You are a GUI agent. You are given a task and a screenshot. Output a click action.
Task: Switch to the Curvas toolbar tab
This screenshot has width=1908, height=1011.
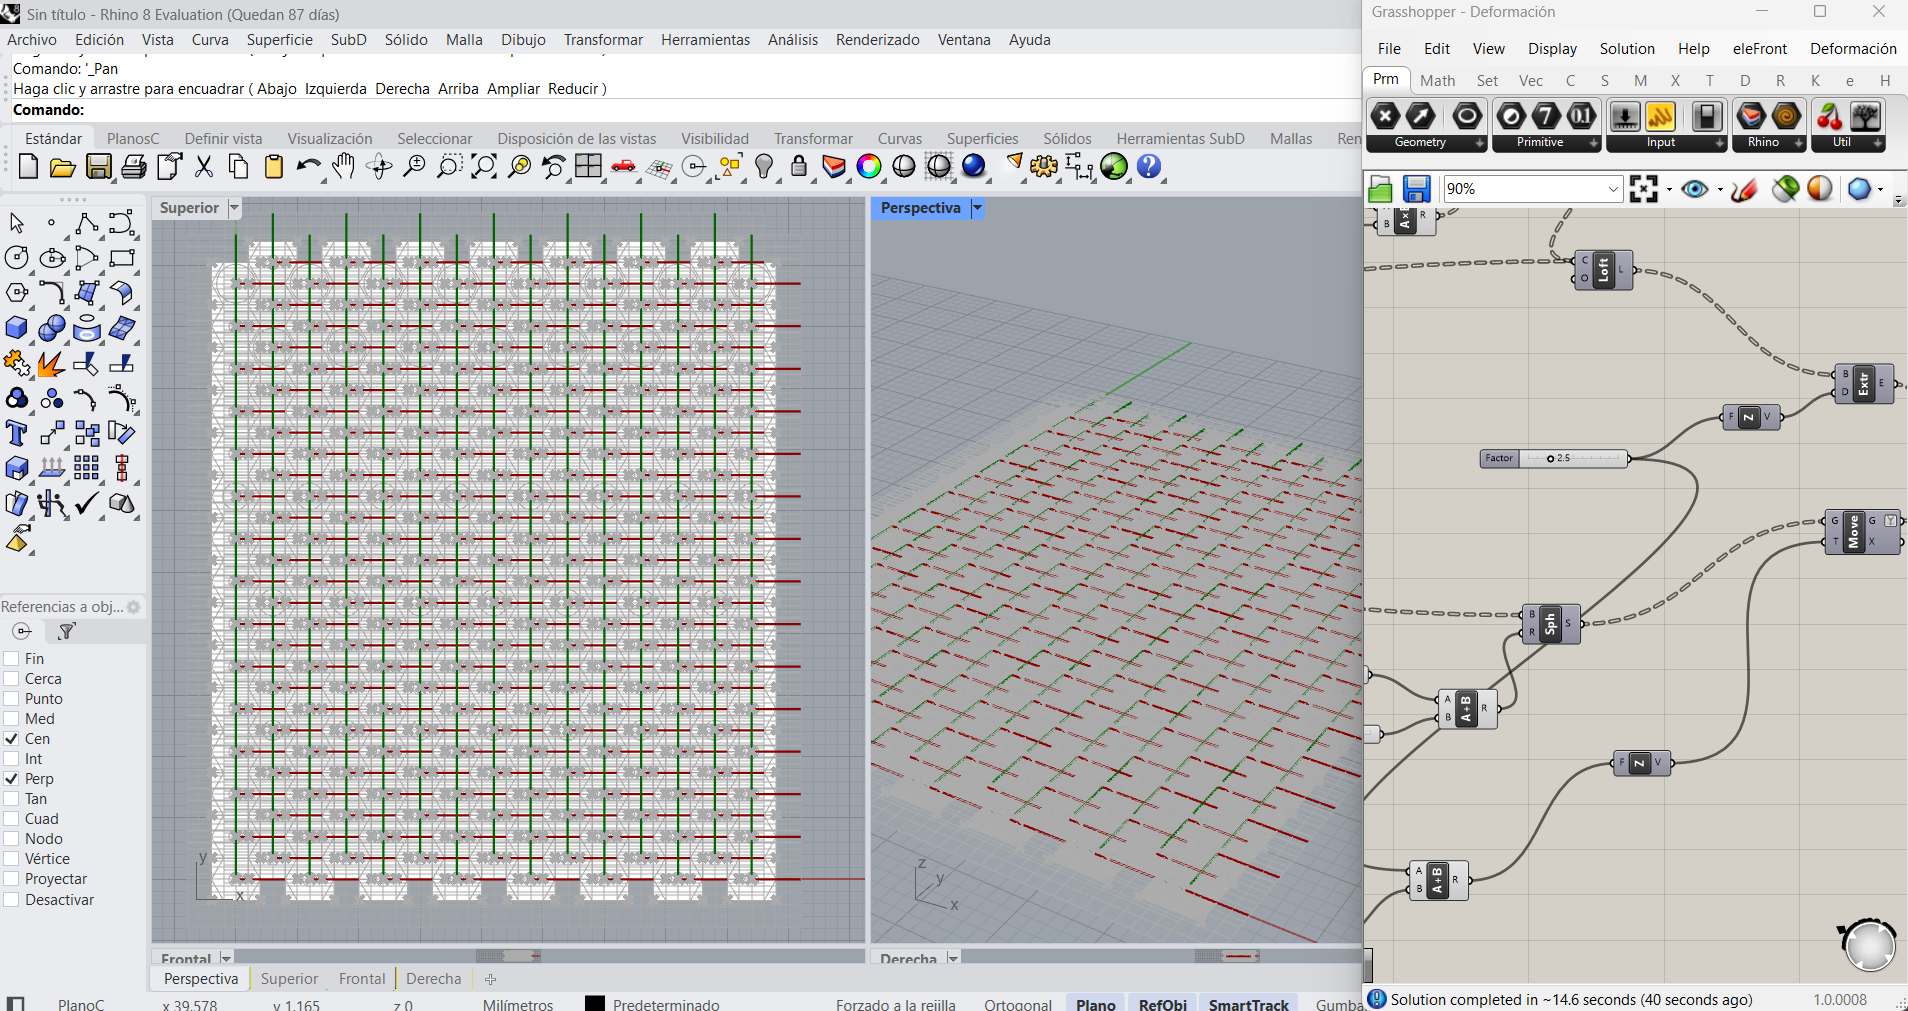click(x=899, y=139)
